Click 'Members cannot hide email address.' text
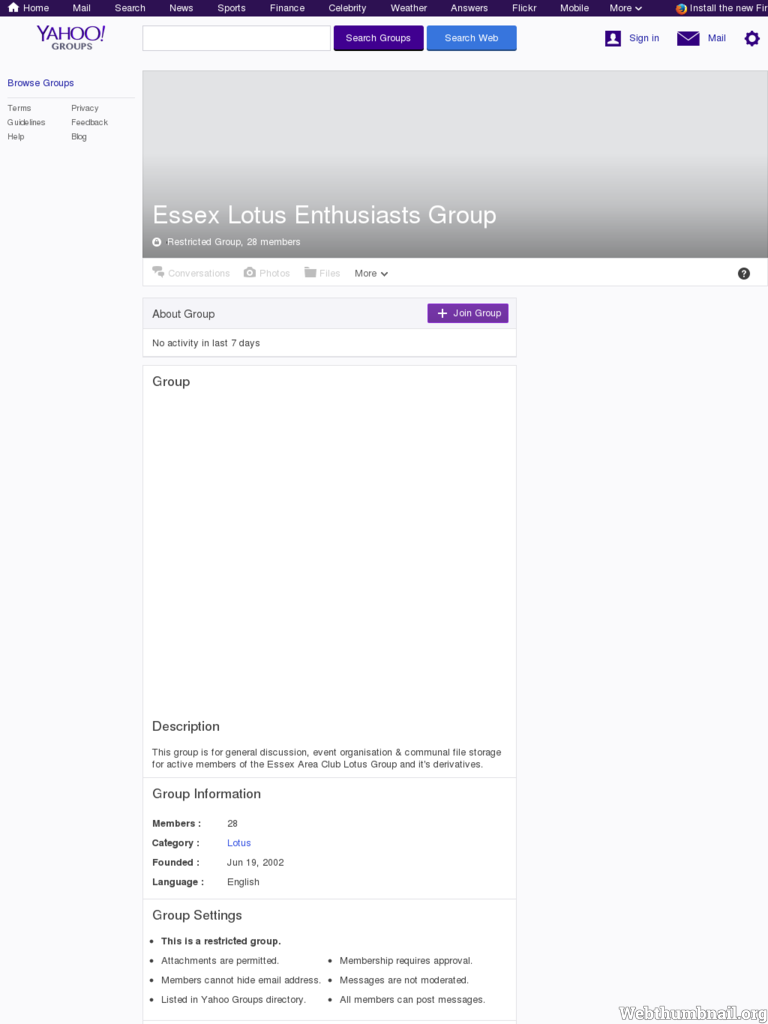 tap(241, 980)
